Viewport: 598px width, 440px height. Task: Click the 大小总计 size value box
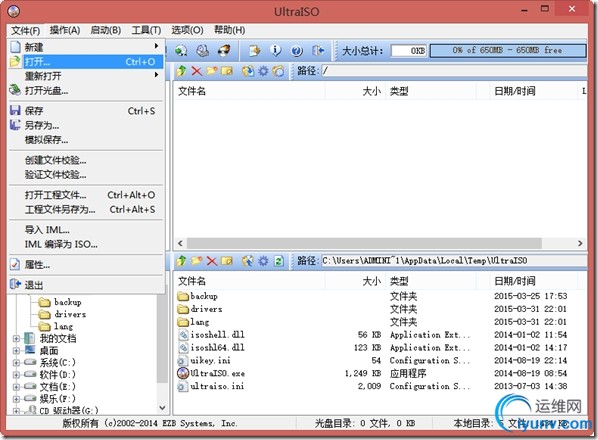point(409,50)
